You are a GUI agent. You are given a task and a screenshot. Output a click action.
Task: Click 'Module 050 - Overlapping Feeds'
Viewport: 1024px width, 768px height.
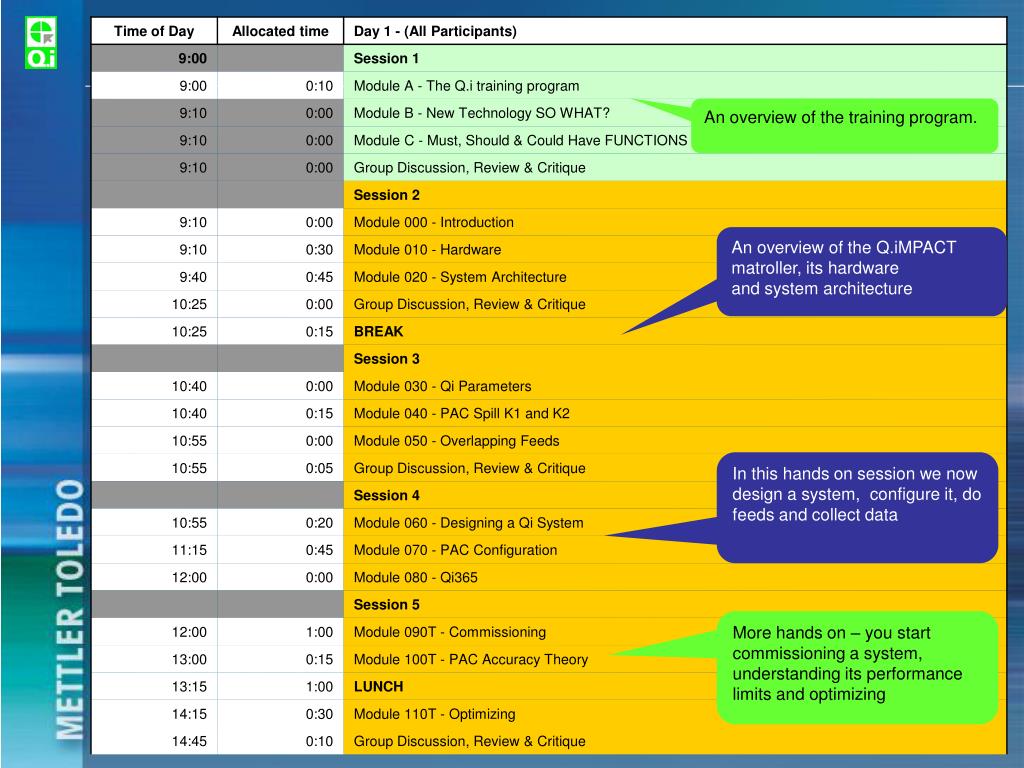(x=456, y=441)
